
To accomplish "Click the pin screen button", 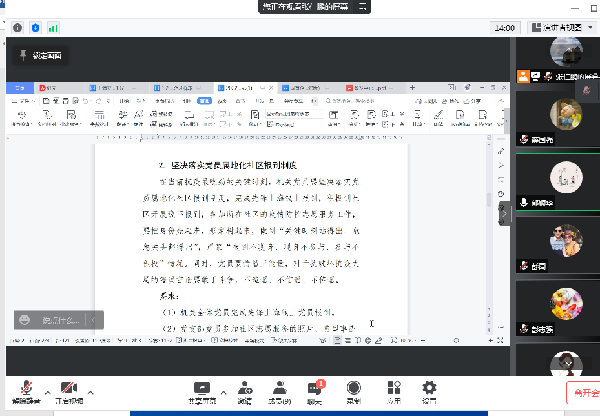I will tap(42, 56).
